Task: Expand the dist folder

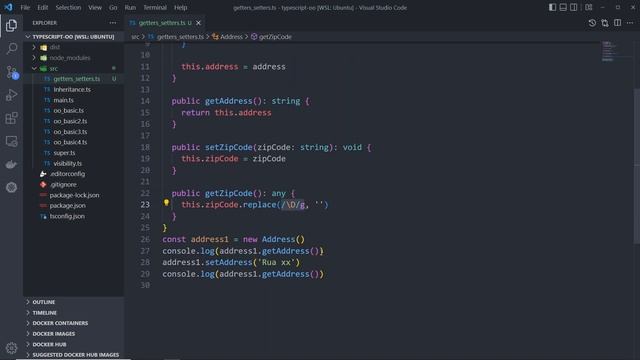Action: (73, 47)
